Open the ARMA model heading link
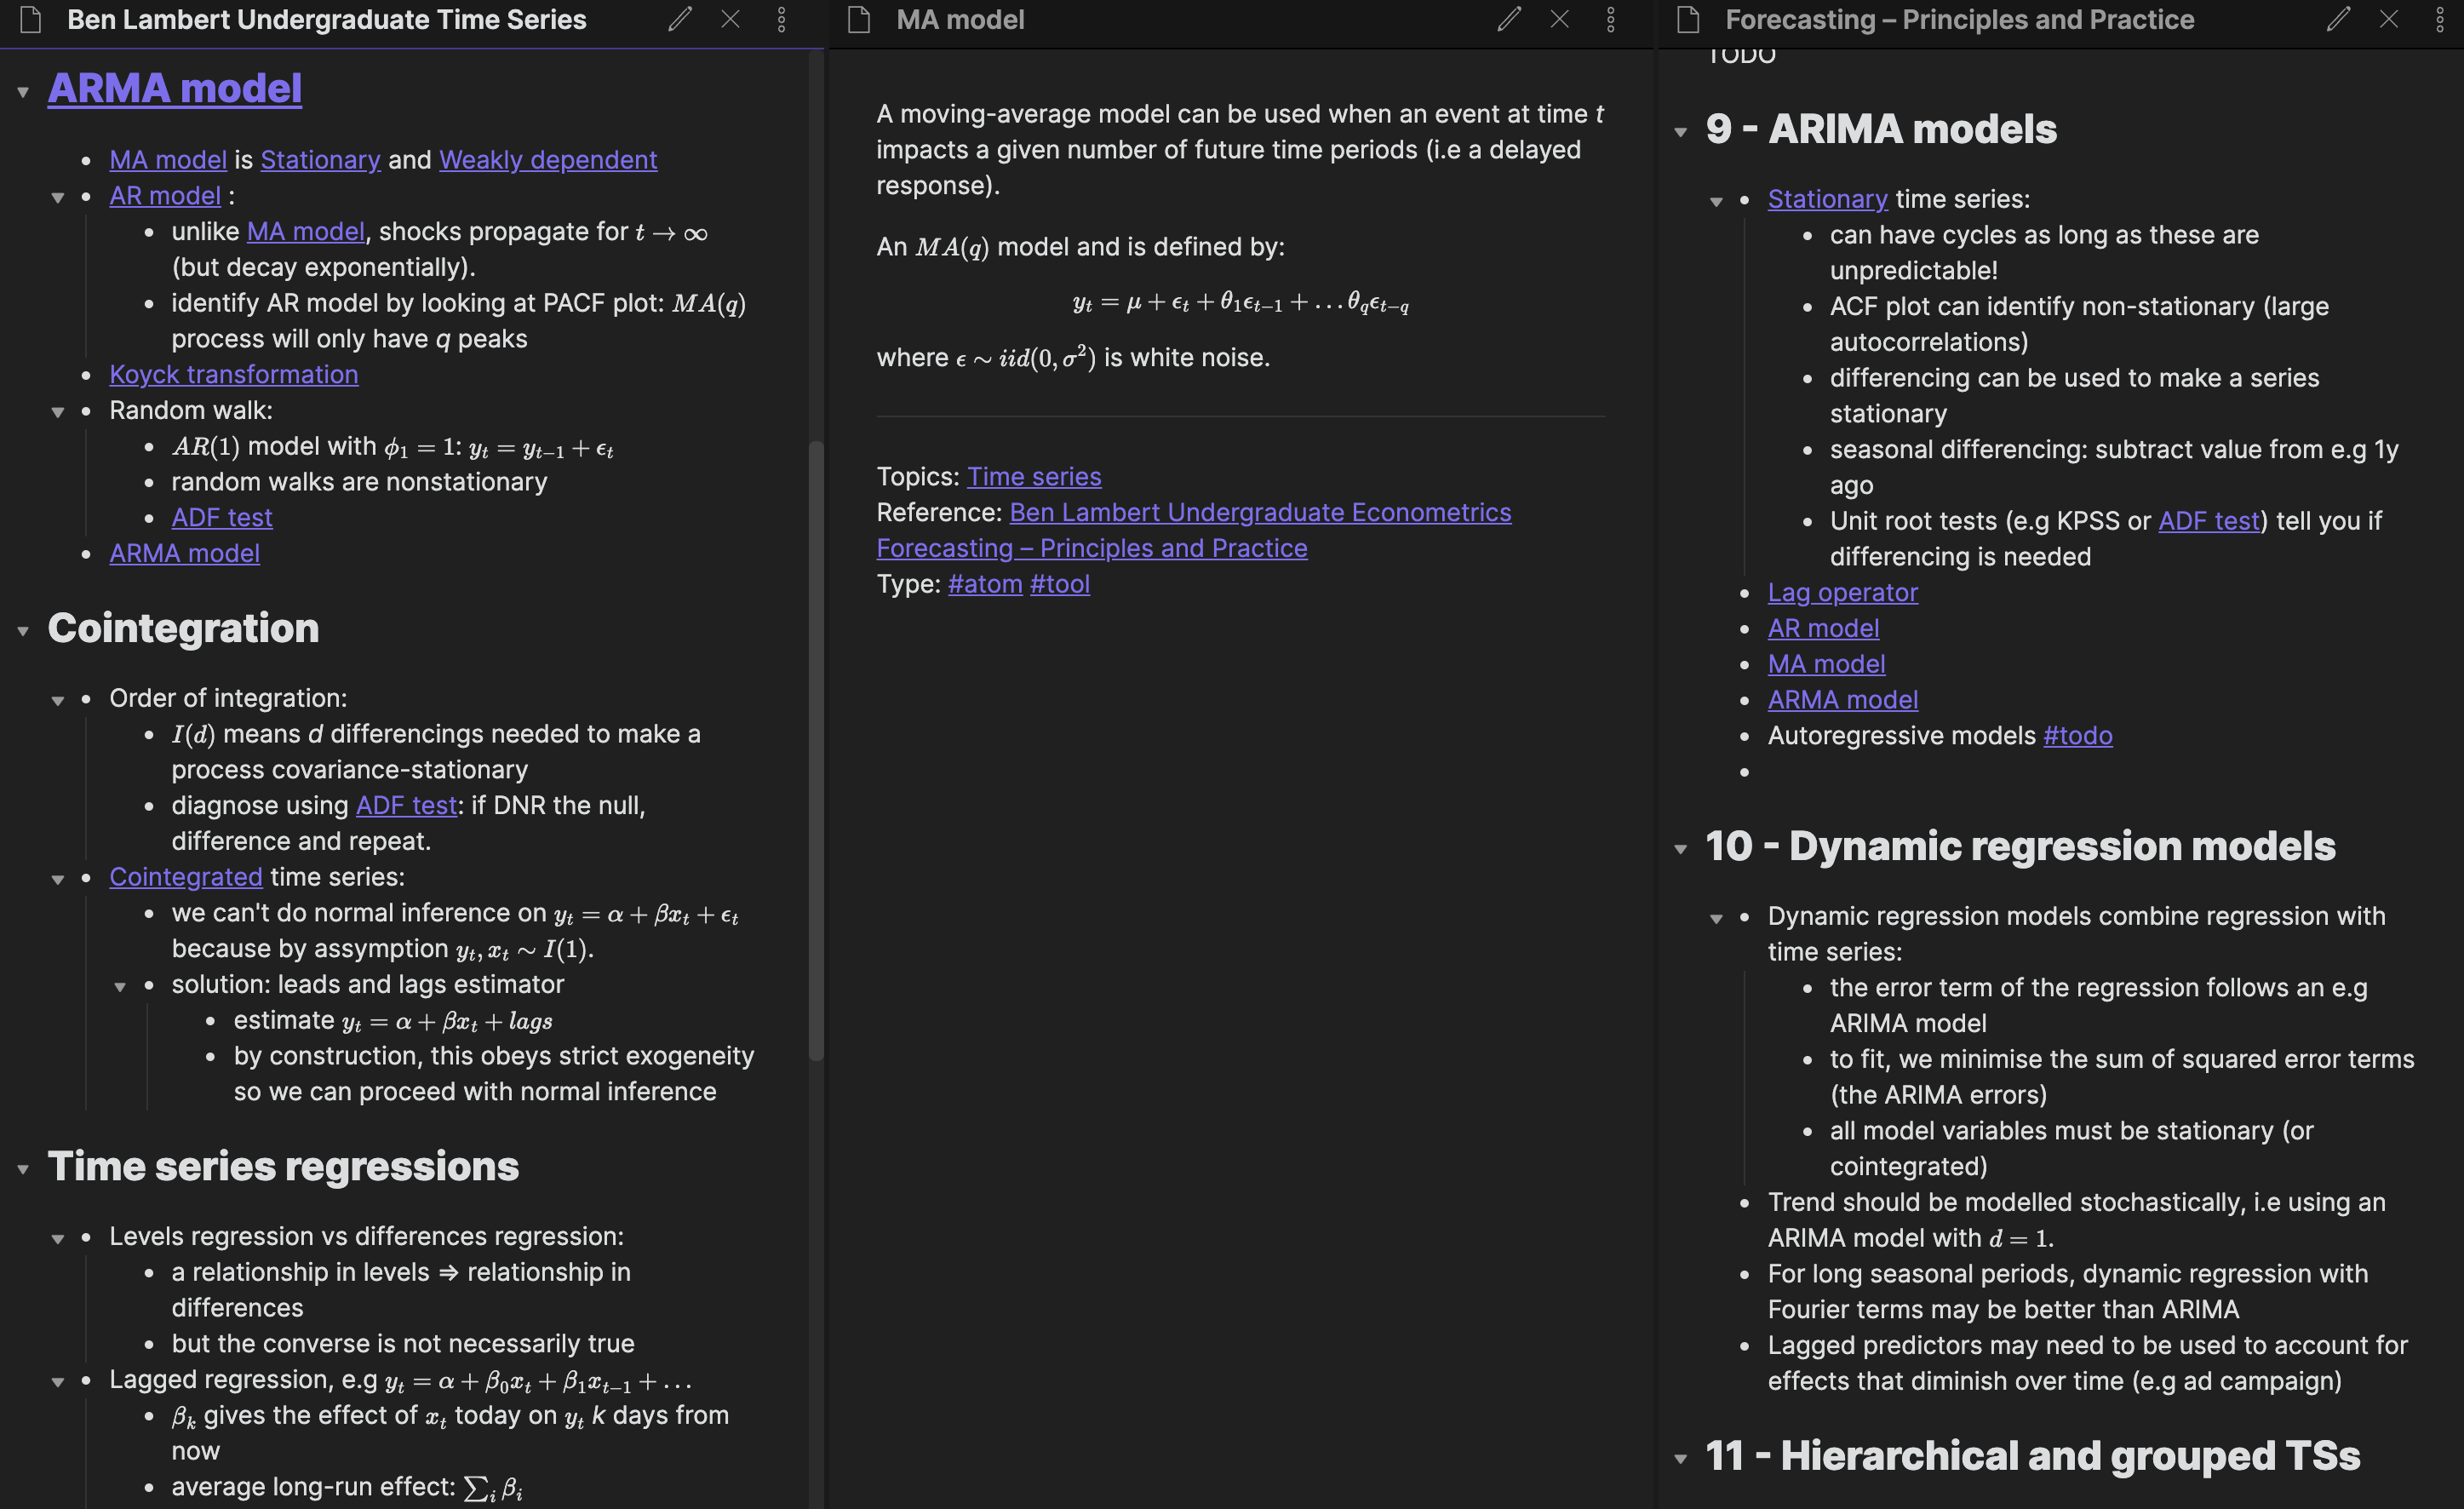This screenshot has width=2464, height=1509. [175, 88]
